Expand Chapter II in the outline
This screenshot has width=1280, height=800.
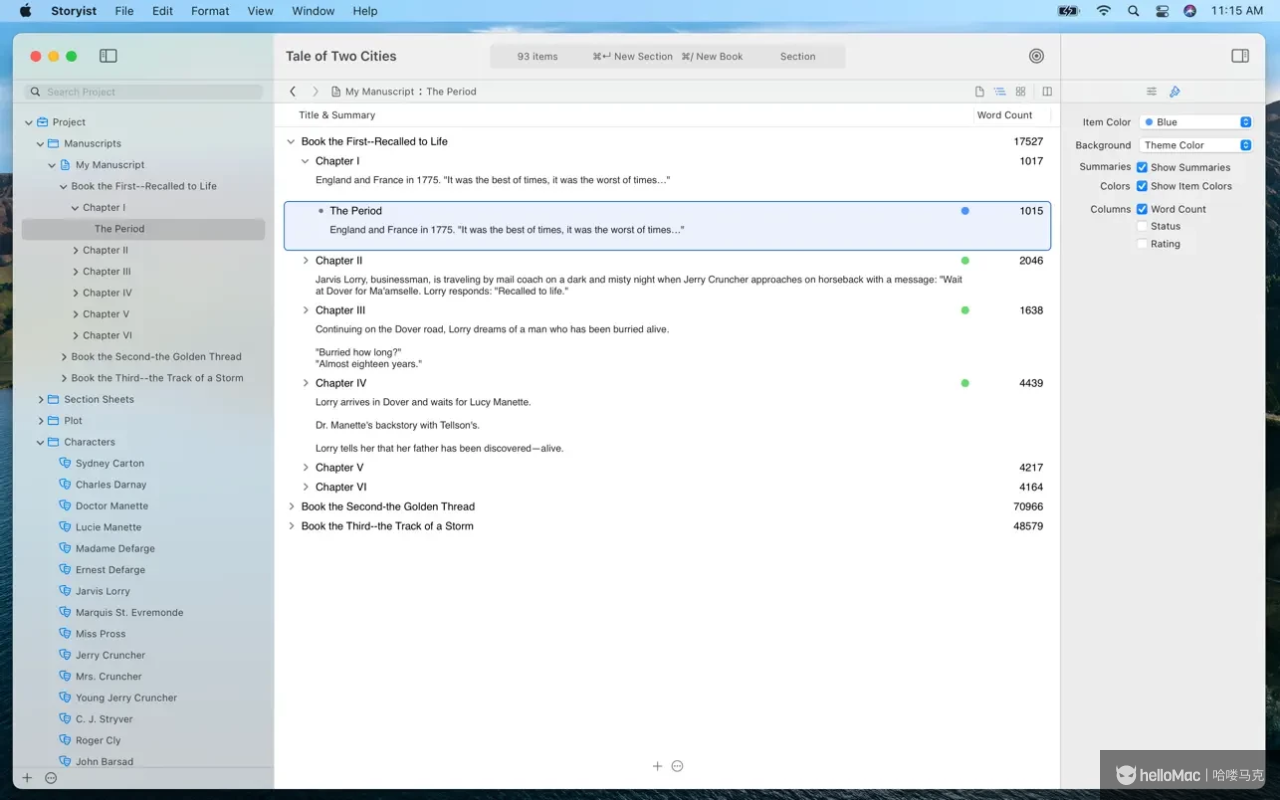(306, 260)
